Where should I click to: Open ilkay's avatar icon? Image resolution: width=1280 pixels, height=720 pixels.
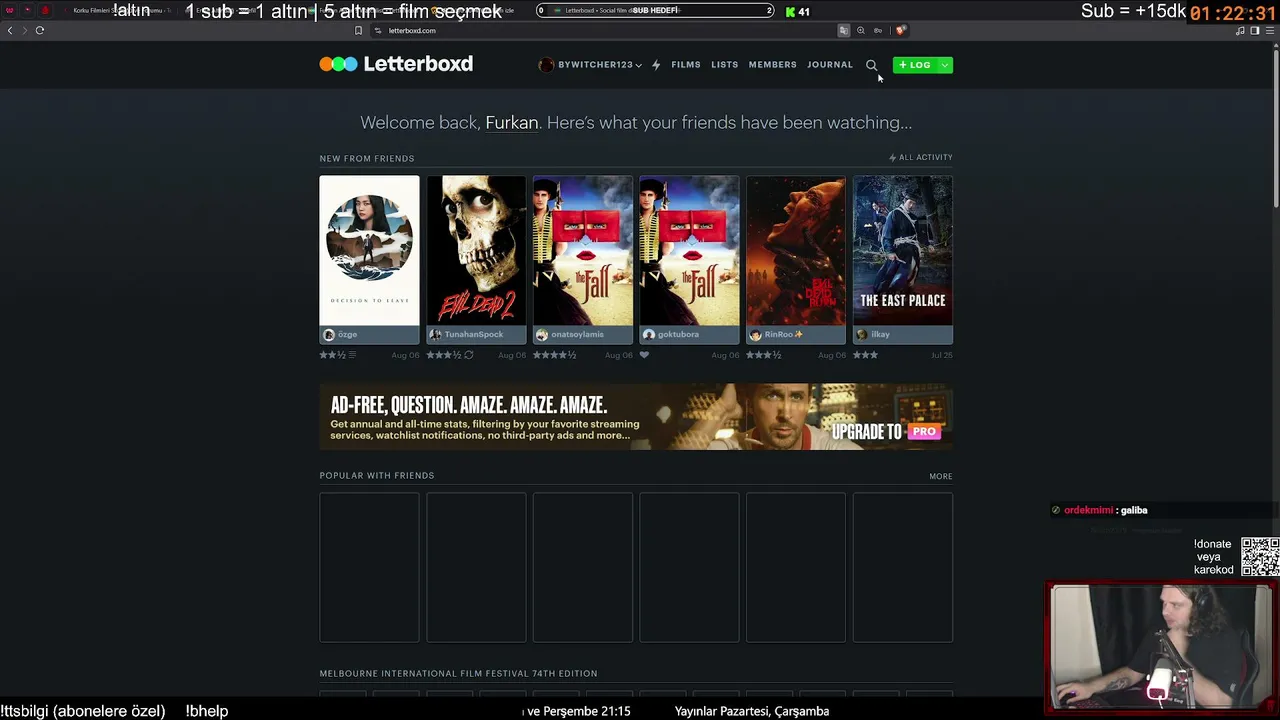tap(862, 335)
